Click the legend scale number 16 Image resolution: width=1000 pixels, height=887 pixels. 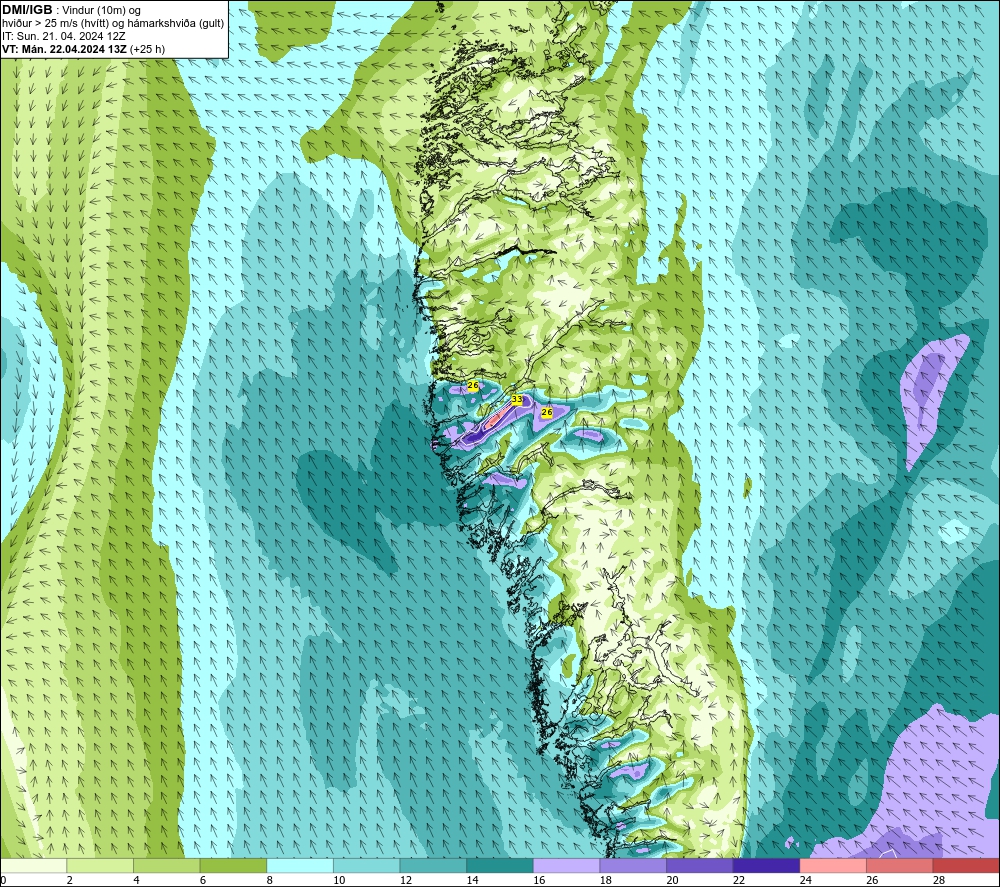click(x=539, y=881)
